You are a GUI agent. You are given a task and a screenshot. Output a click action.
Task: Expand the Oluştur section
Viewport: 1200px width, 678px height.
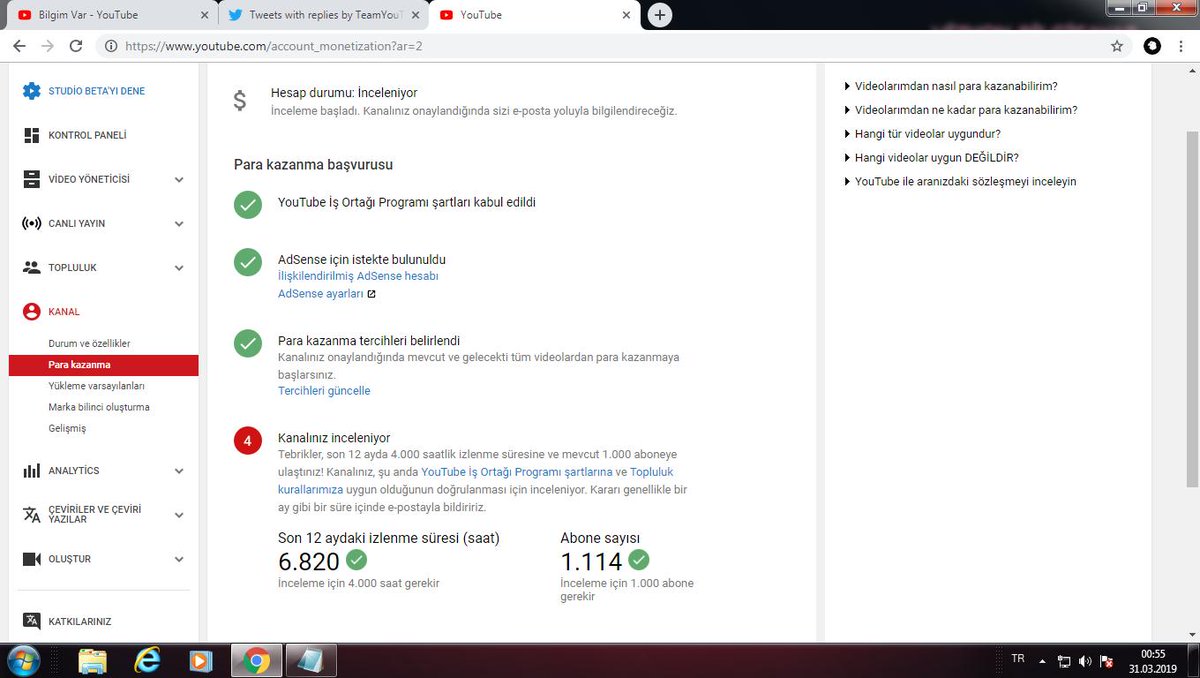179,559
